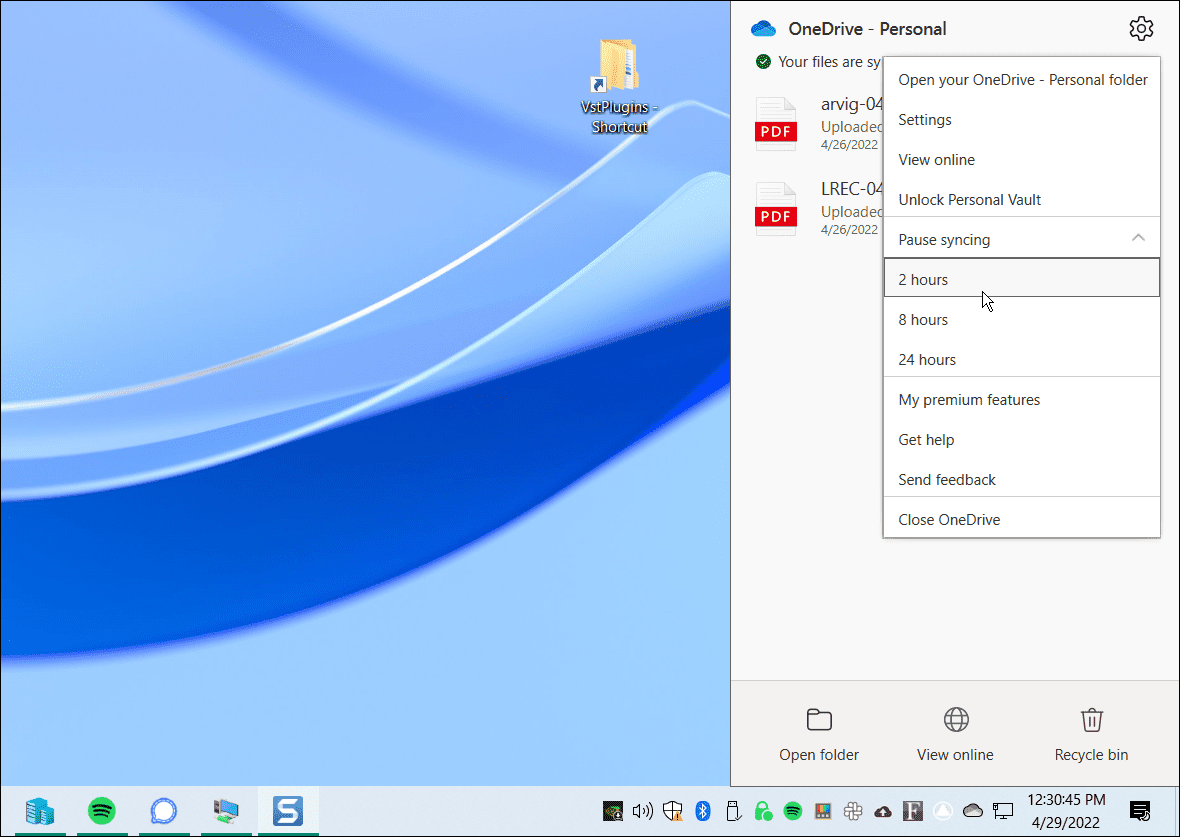Open the blue server buildings taskbar app
This screenshot has height=837, width=1180.
coord(39,811)
